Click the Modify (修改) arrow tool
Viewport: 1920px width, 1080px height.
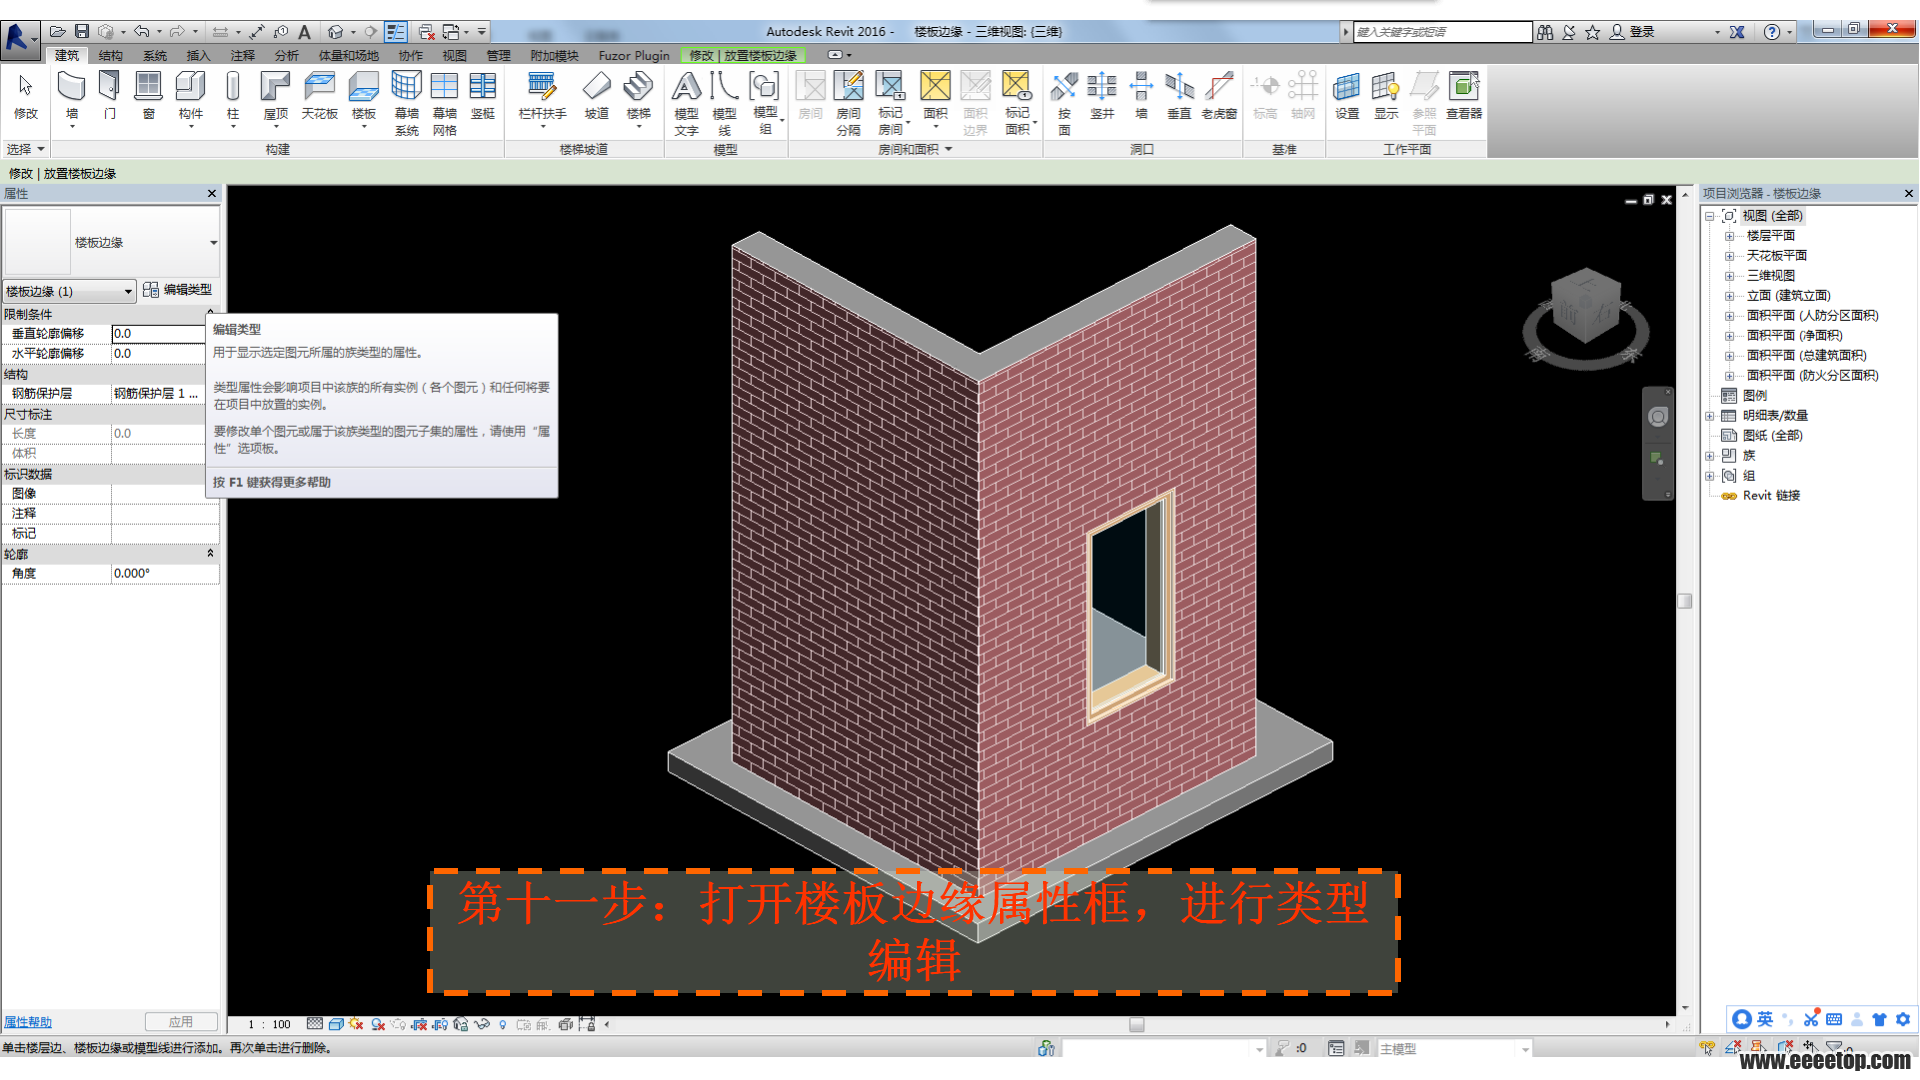coord(26,96)
